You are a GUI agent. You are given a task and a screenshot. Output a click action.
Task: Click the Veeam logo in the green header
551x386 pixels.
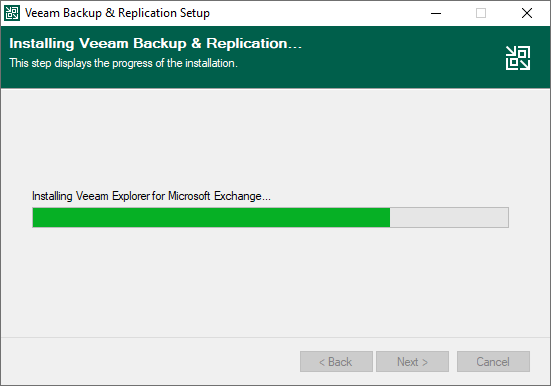point(518,58)
